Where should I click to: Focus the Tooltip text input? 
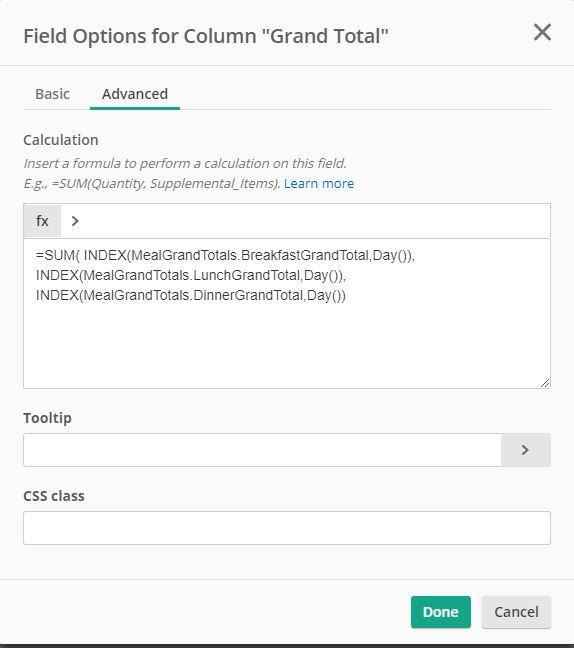click(x=262, y=450)
